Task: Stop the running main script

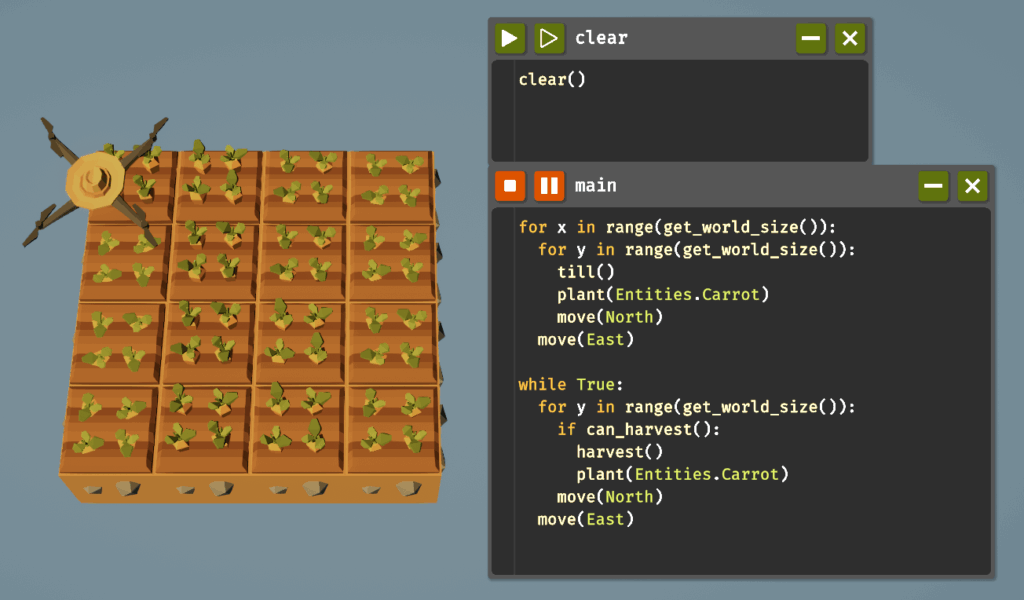Action: 510,186
